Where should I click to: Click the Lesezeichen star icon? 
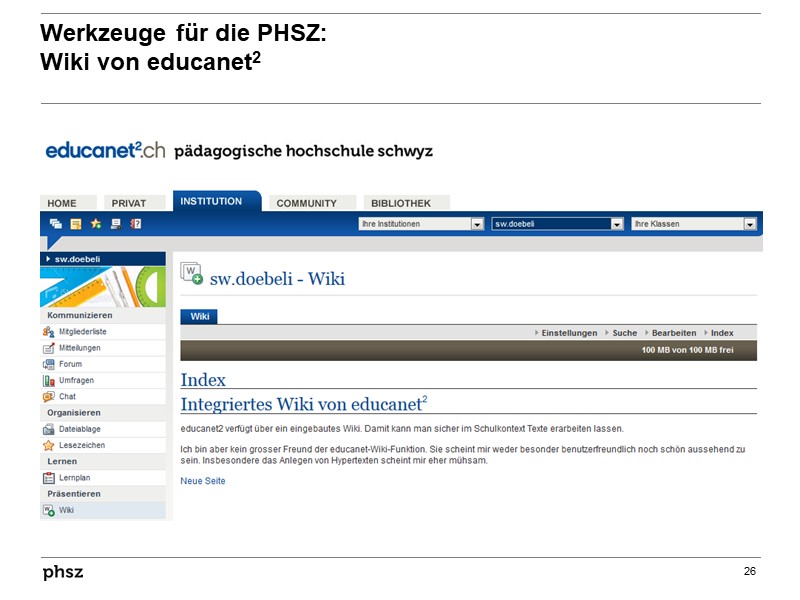tap(47, 444)
